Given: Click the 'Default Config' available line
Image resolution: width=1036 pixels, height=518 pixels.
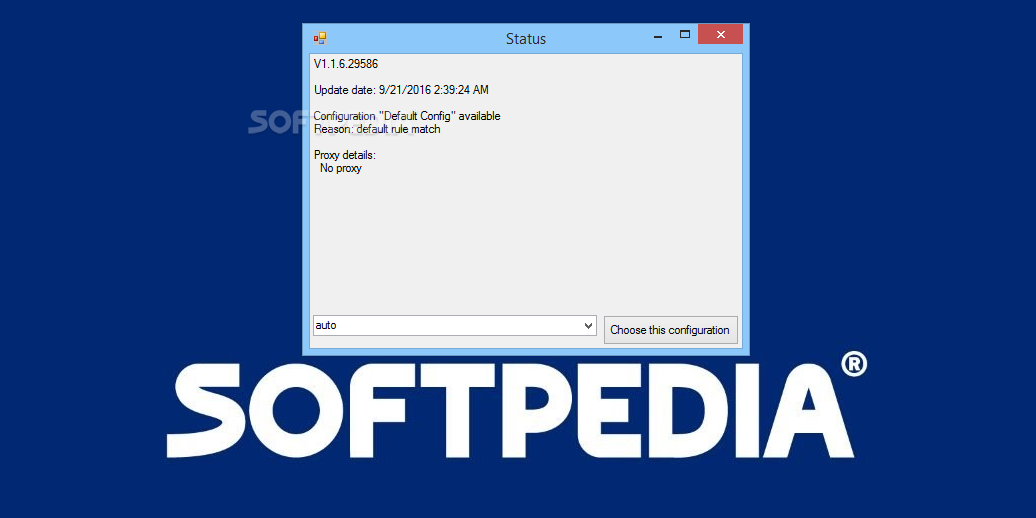Looking at the screenshot, I should (407, 116).
